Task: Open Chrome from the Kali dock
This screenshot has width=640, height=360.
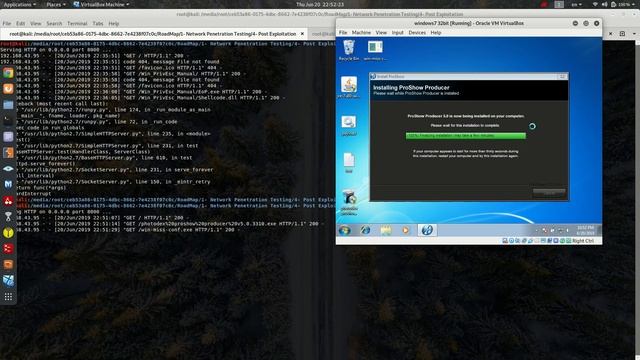Action: (8, 73)
